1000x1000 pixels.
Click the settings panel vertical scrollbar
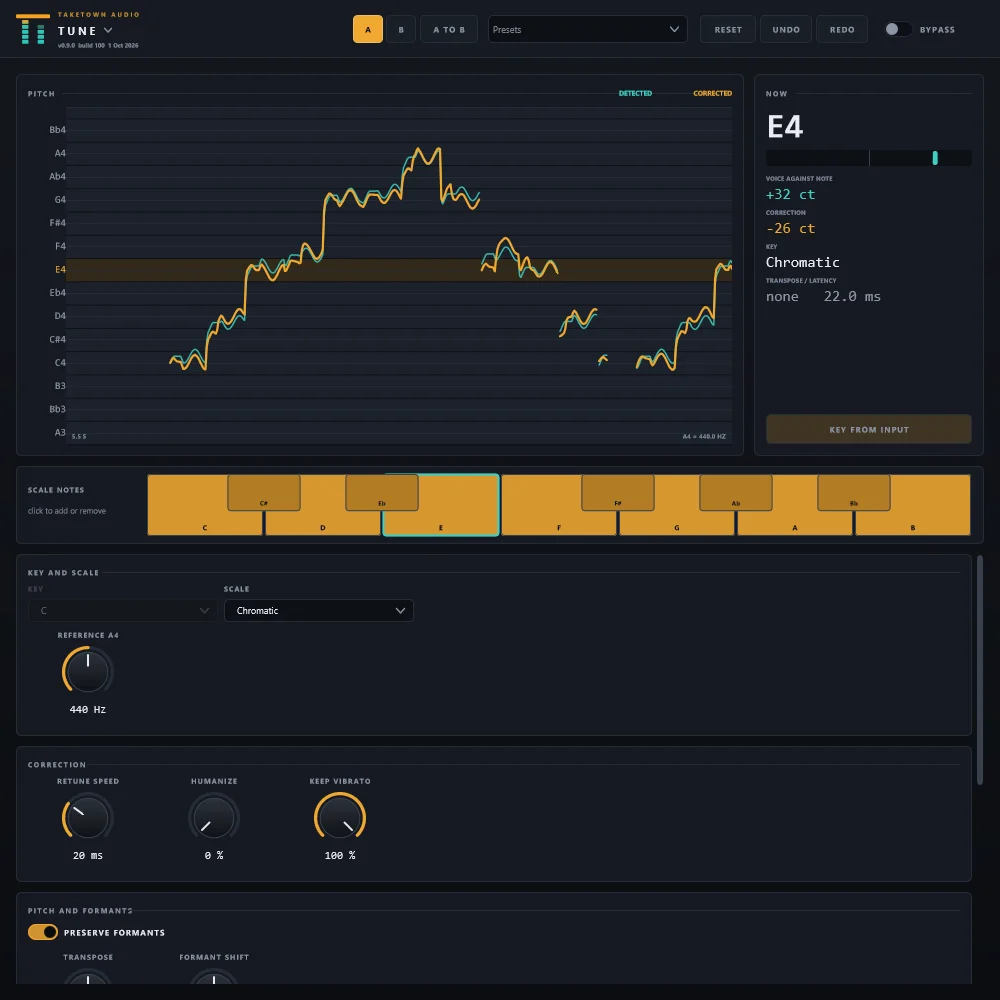(980, 670)
